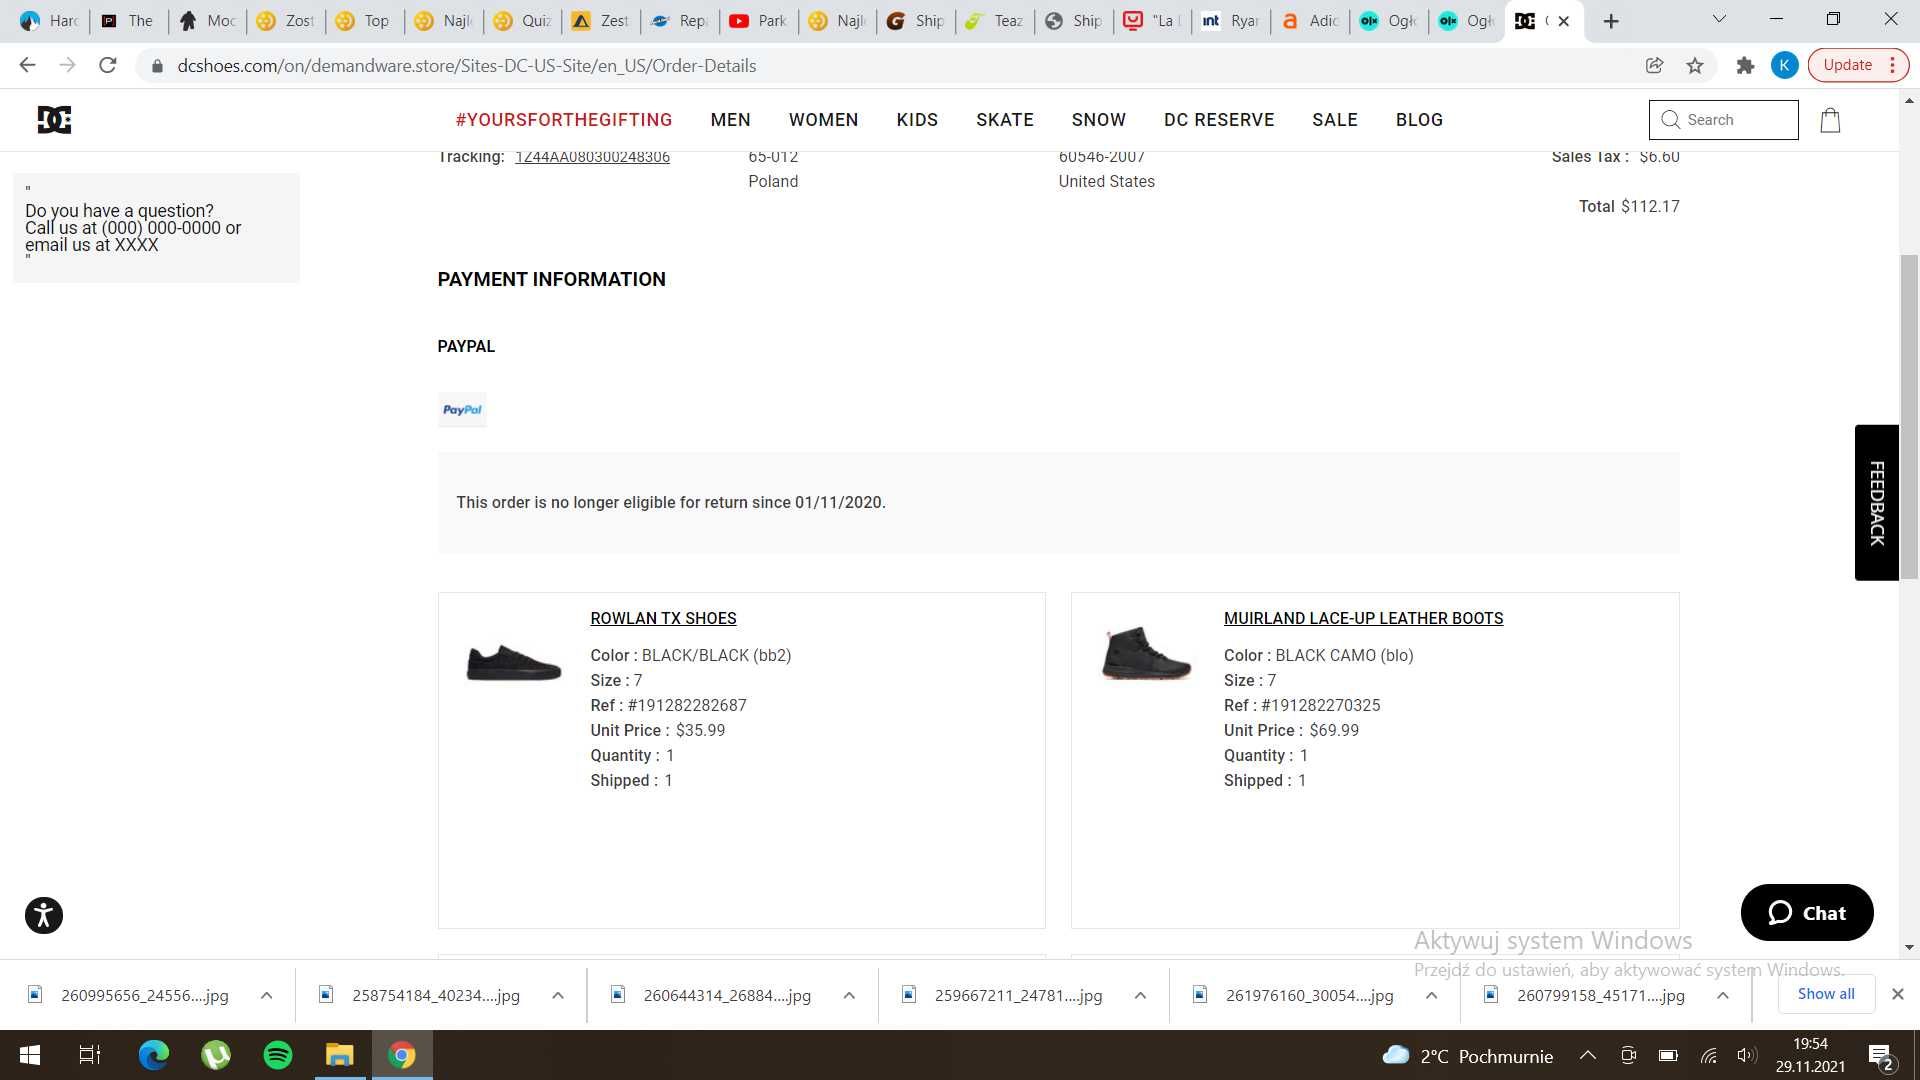The height and width of the screenshot is (1080, 1920).
Task: Expand options for 260799158_45171 download
Action: click(1722, 996)
